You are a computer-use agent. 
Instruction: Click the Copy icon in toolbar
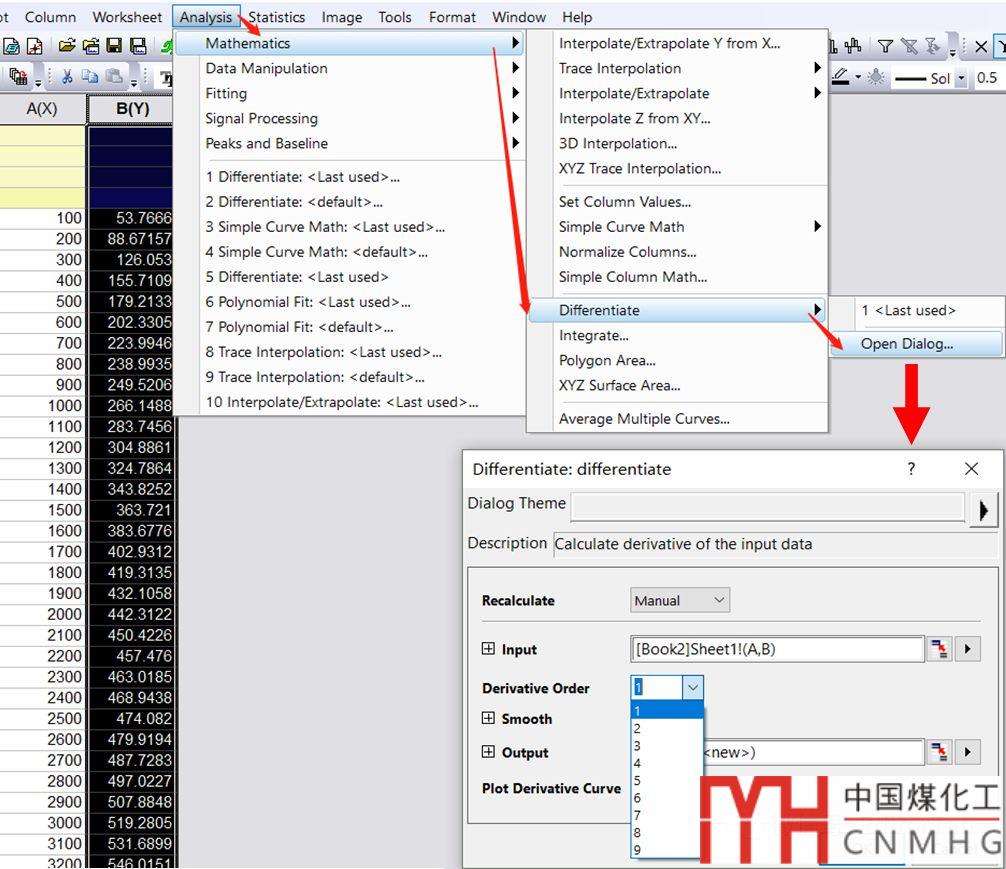pyautogui.click(x=90, y=77)
